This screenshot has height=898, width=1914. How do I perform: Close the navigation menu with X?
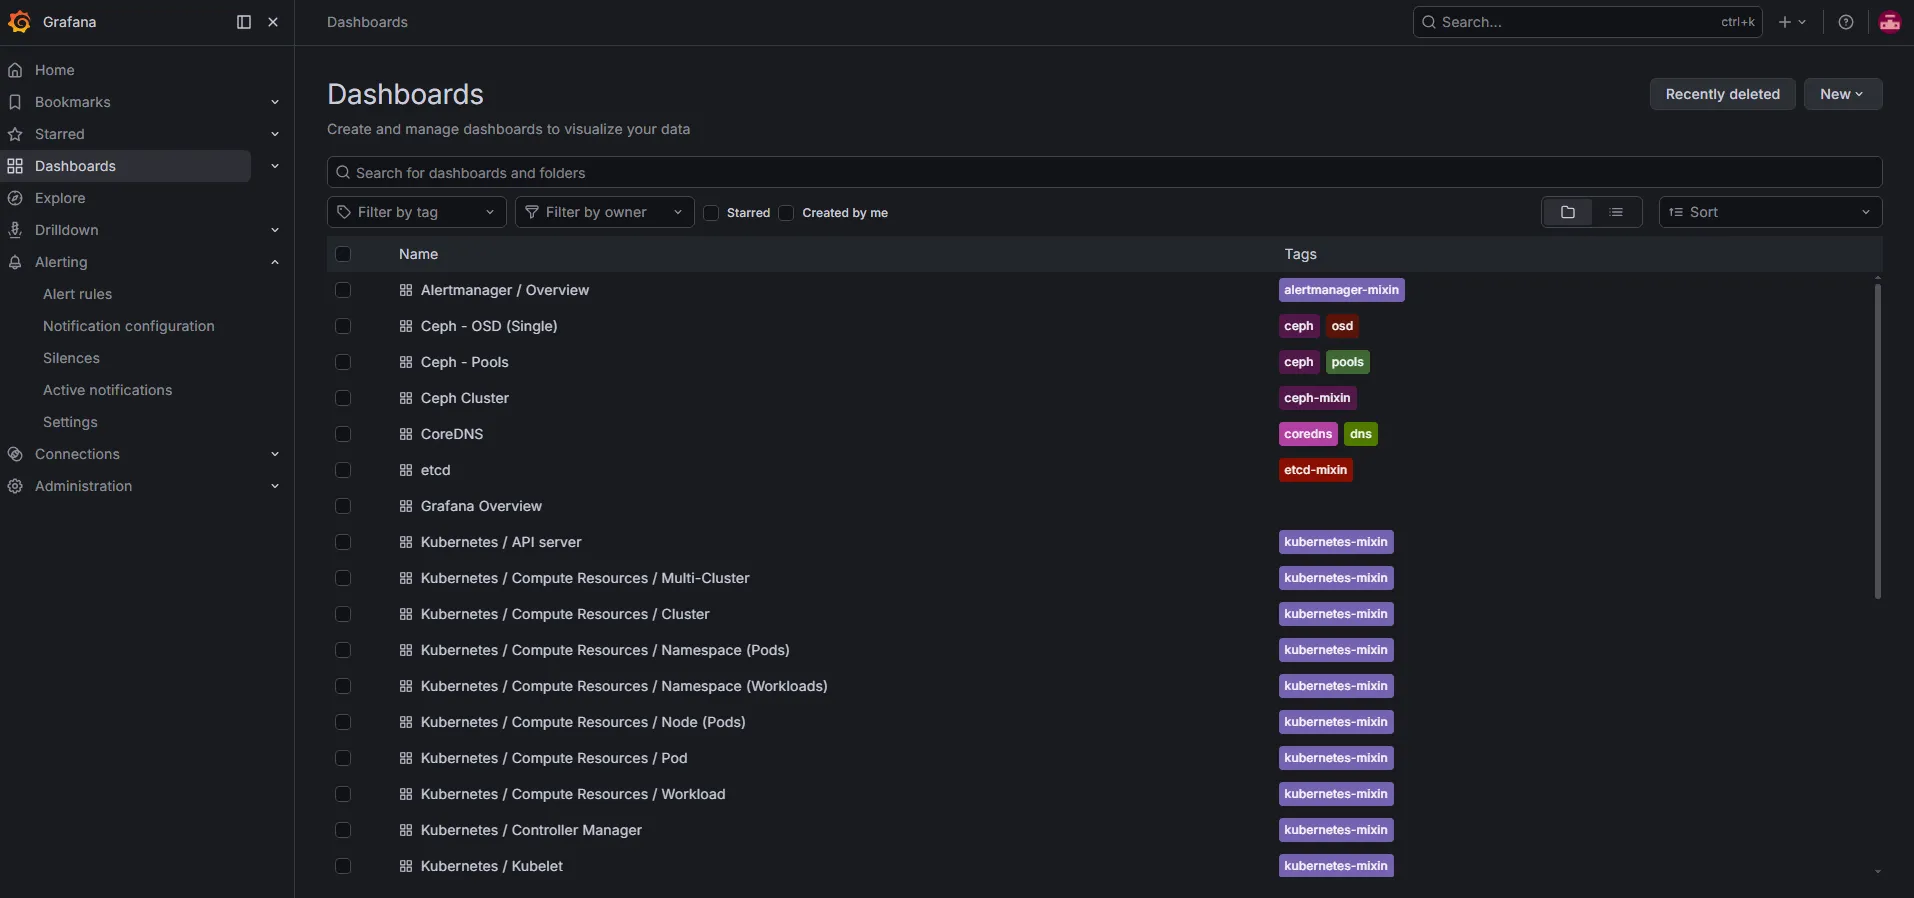point(273,22)
